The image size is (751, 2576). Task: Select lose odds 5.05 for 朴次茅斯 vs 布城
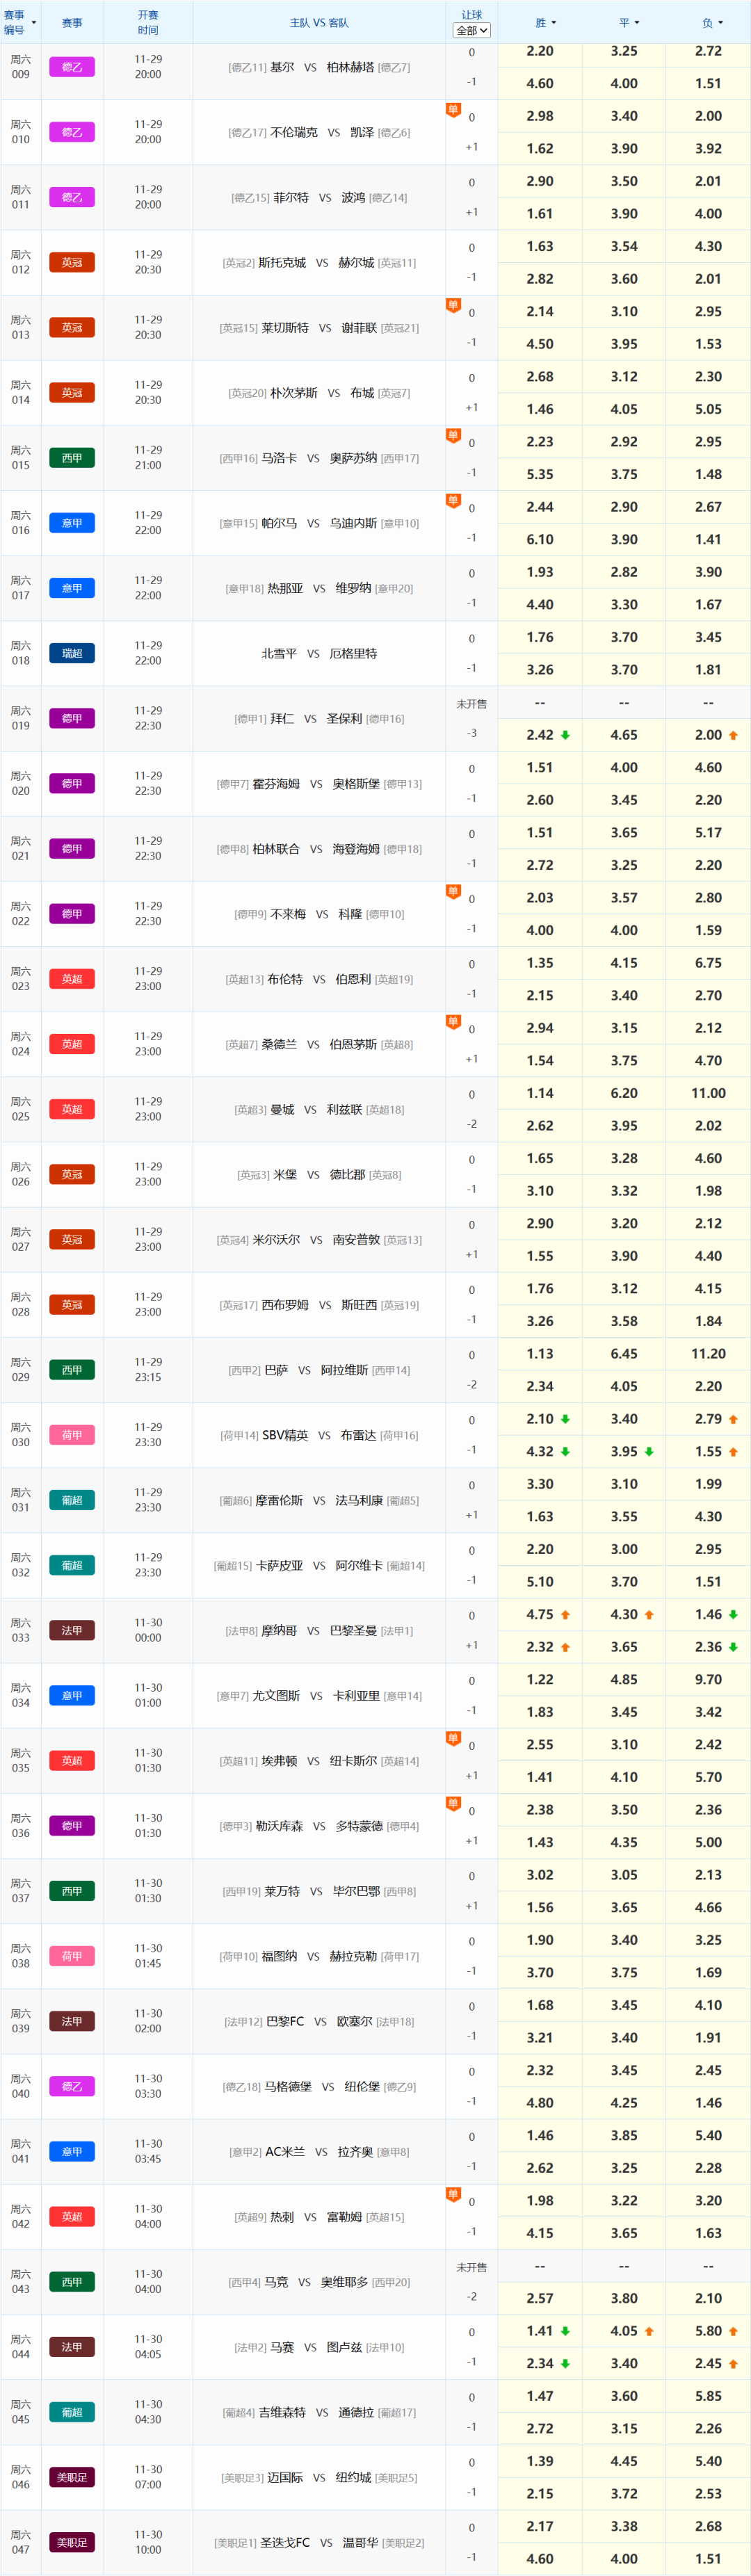(708, 409)
